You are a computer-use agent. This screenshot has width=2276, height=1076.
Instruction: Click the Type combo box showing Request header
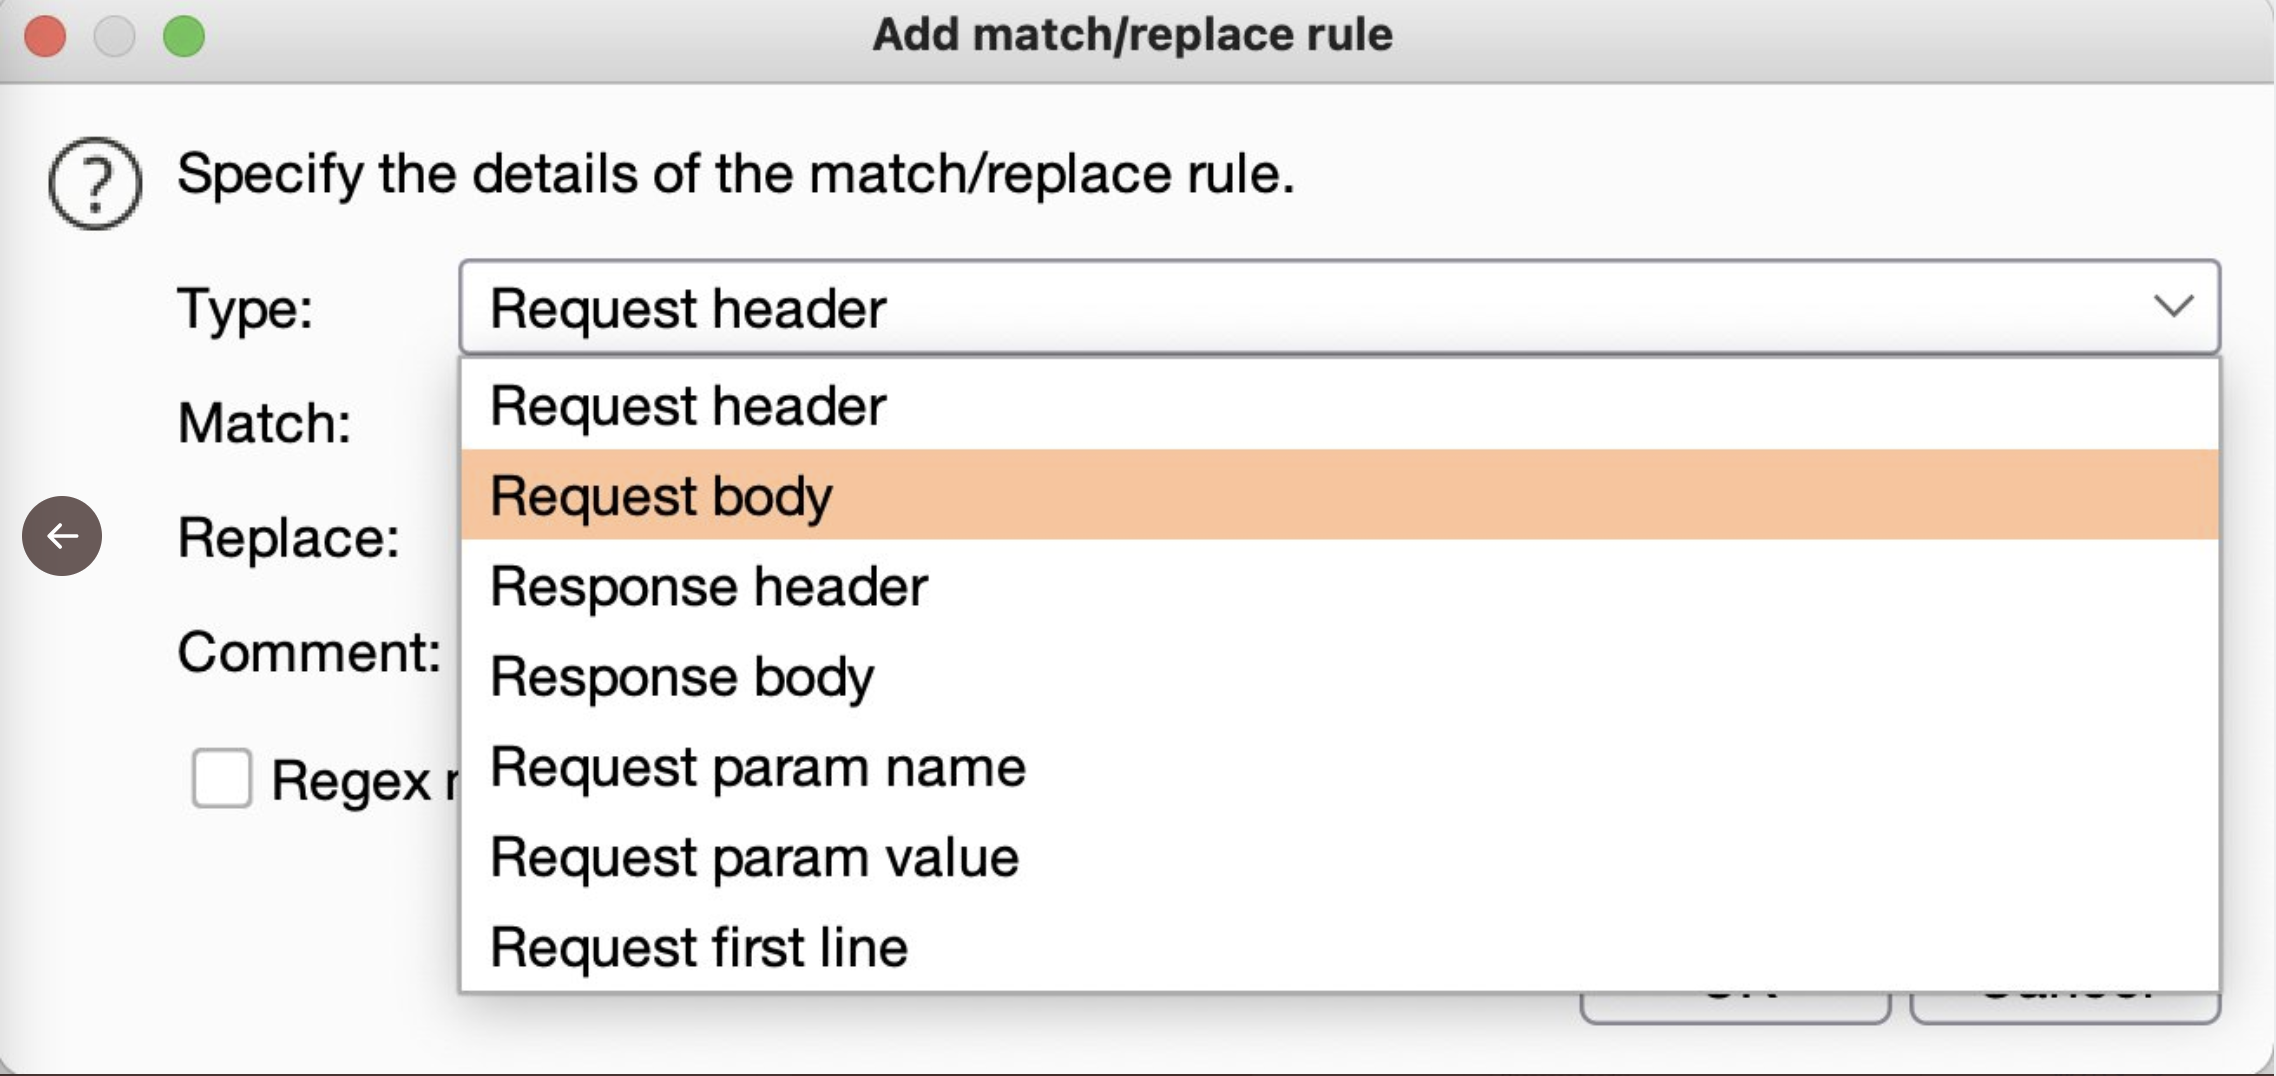tap(1300, 307)
